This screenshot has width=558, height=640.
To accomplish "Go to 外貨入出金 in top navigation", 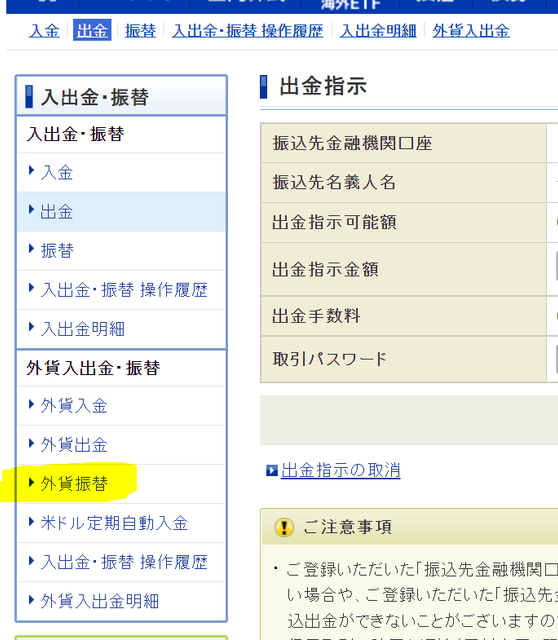I will point(471,31).
